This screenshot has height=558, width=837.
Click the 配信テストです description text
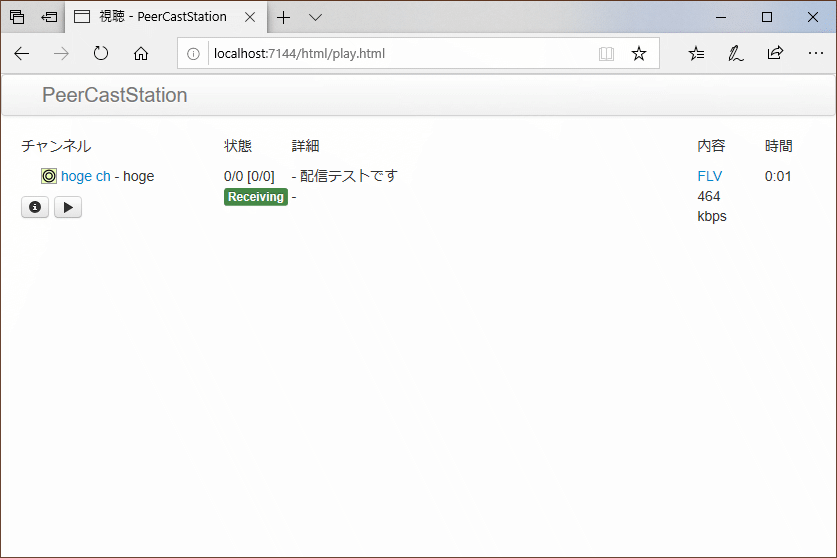pyautogui.click(x=349, y=176)
